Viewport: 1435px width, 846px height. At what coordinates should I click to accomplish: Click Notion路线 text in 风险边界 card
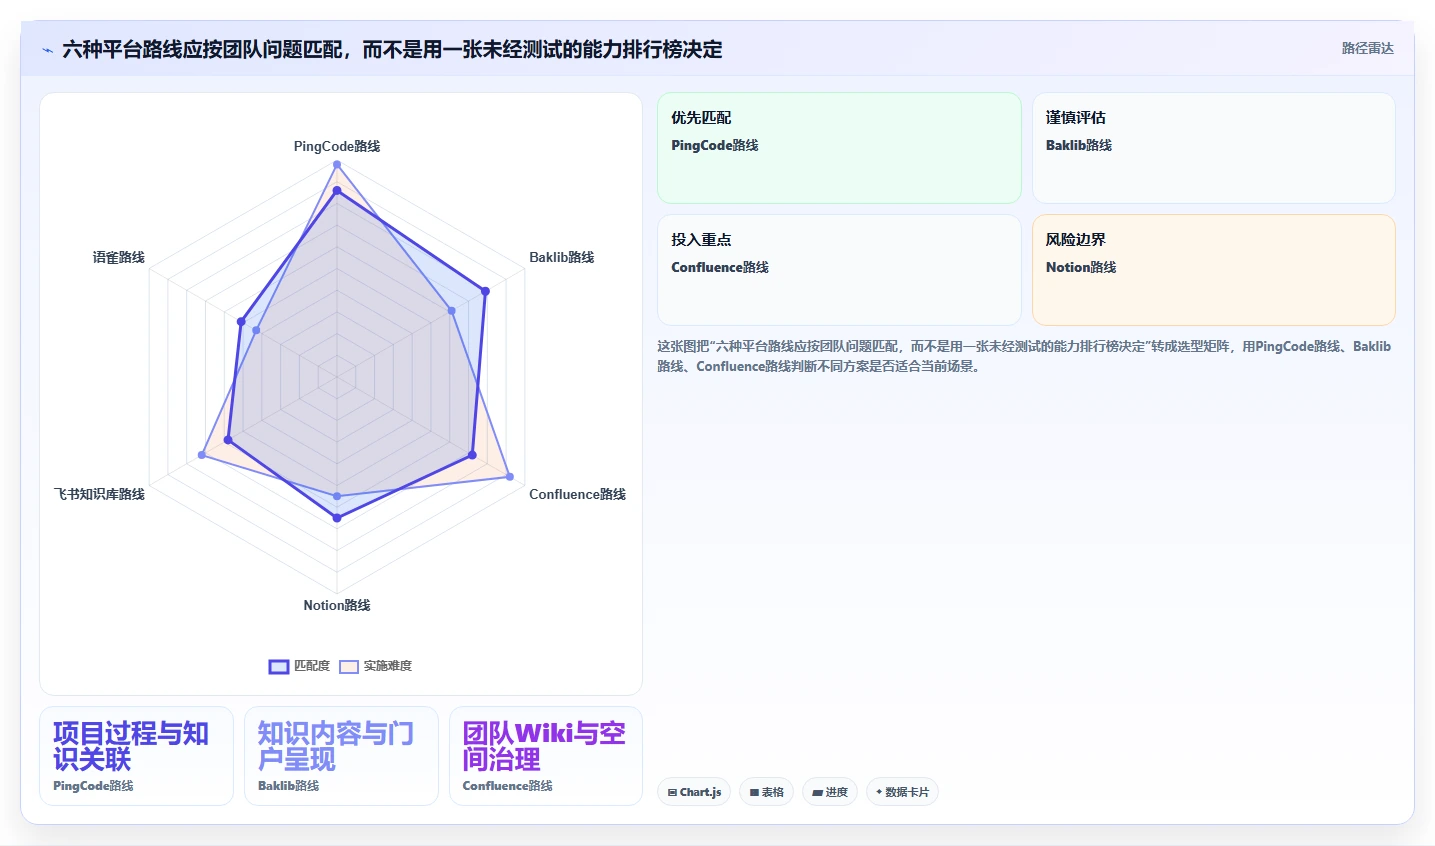pyautogui.click(x=1081, y=267)
